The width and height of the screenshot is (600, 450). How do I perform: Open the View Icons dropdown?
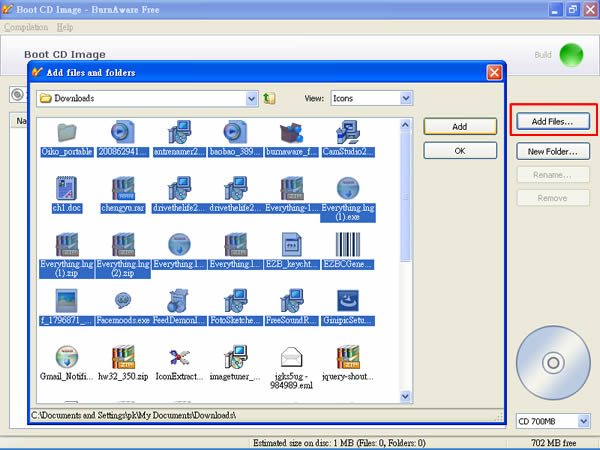point(406,98)
